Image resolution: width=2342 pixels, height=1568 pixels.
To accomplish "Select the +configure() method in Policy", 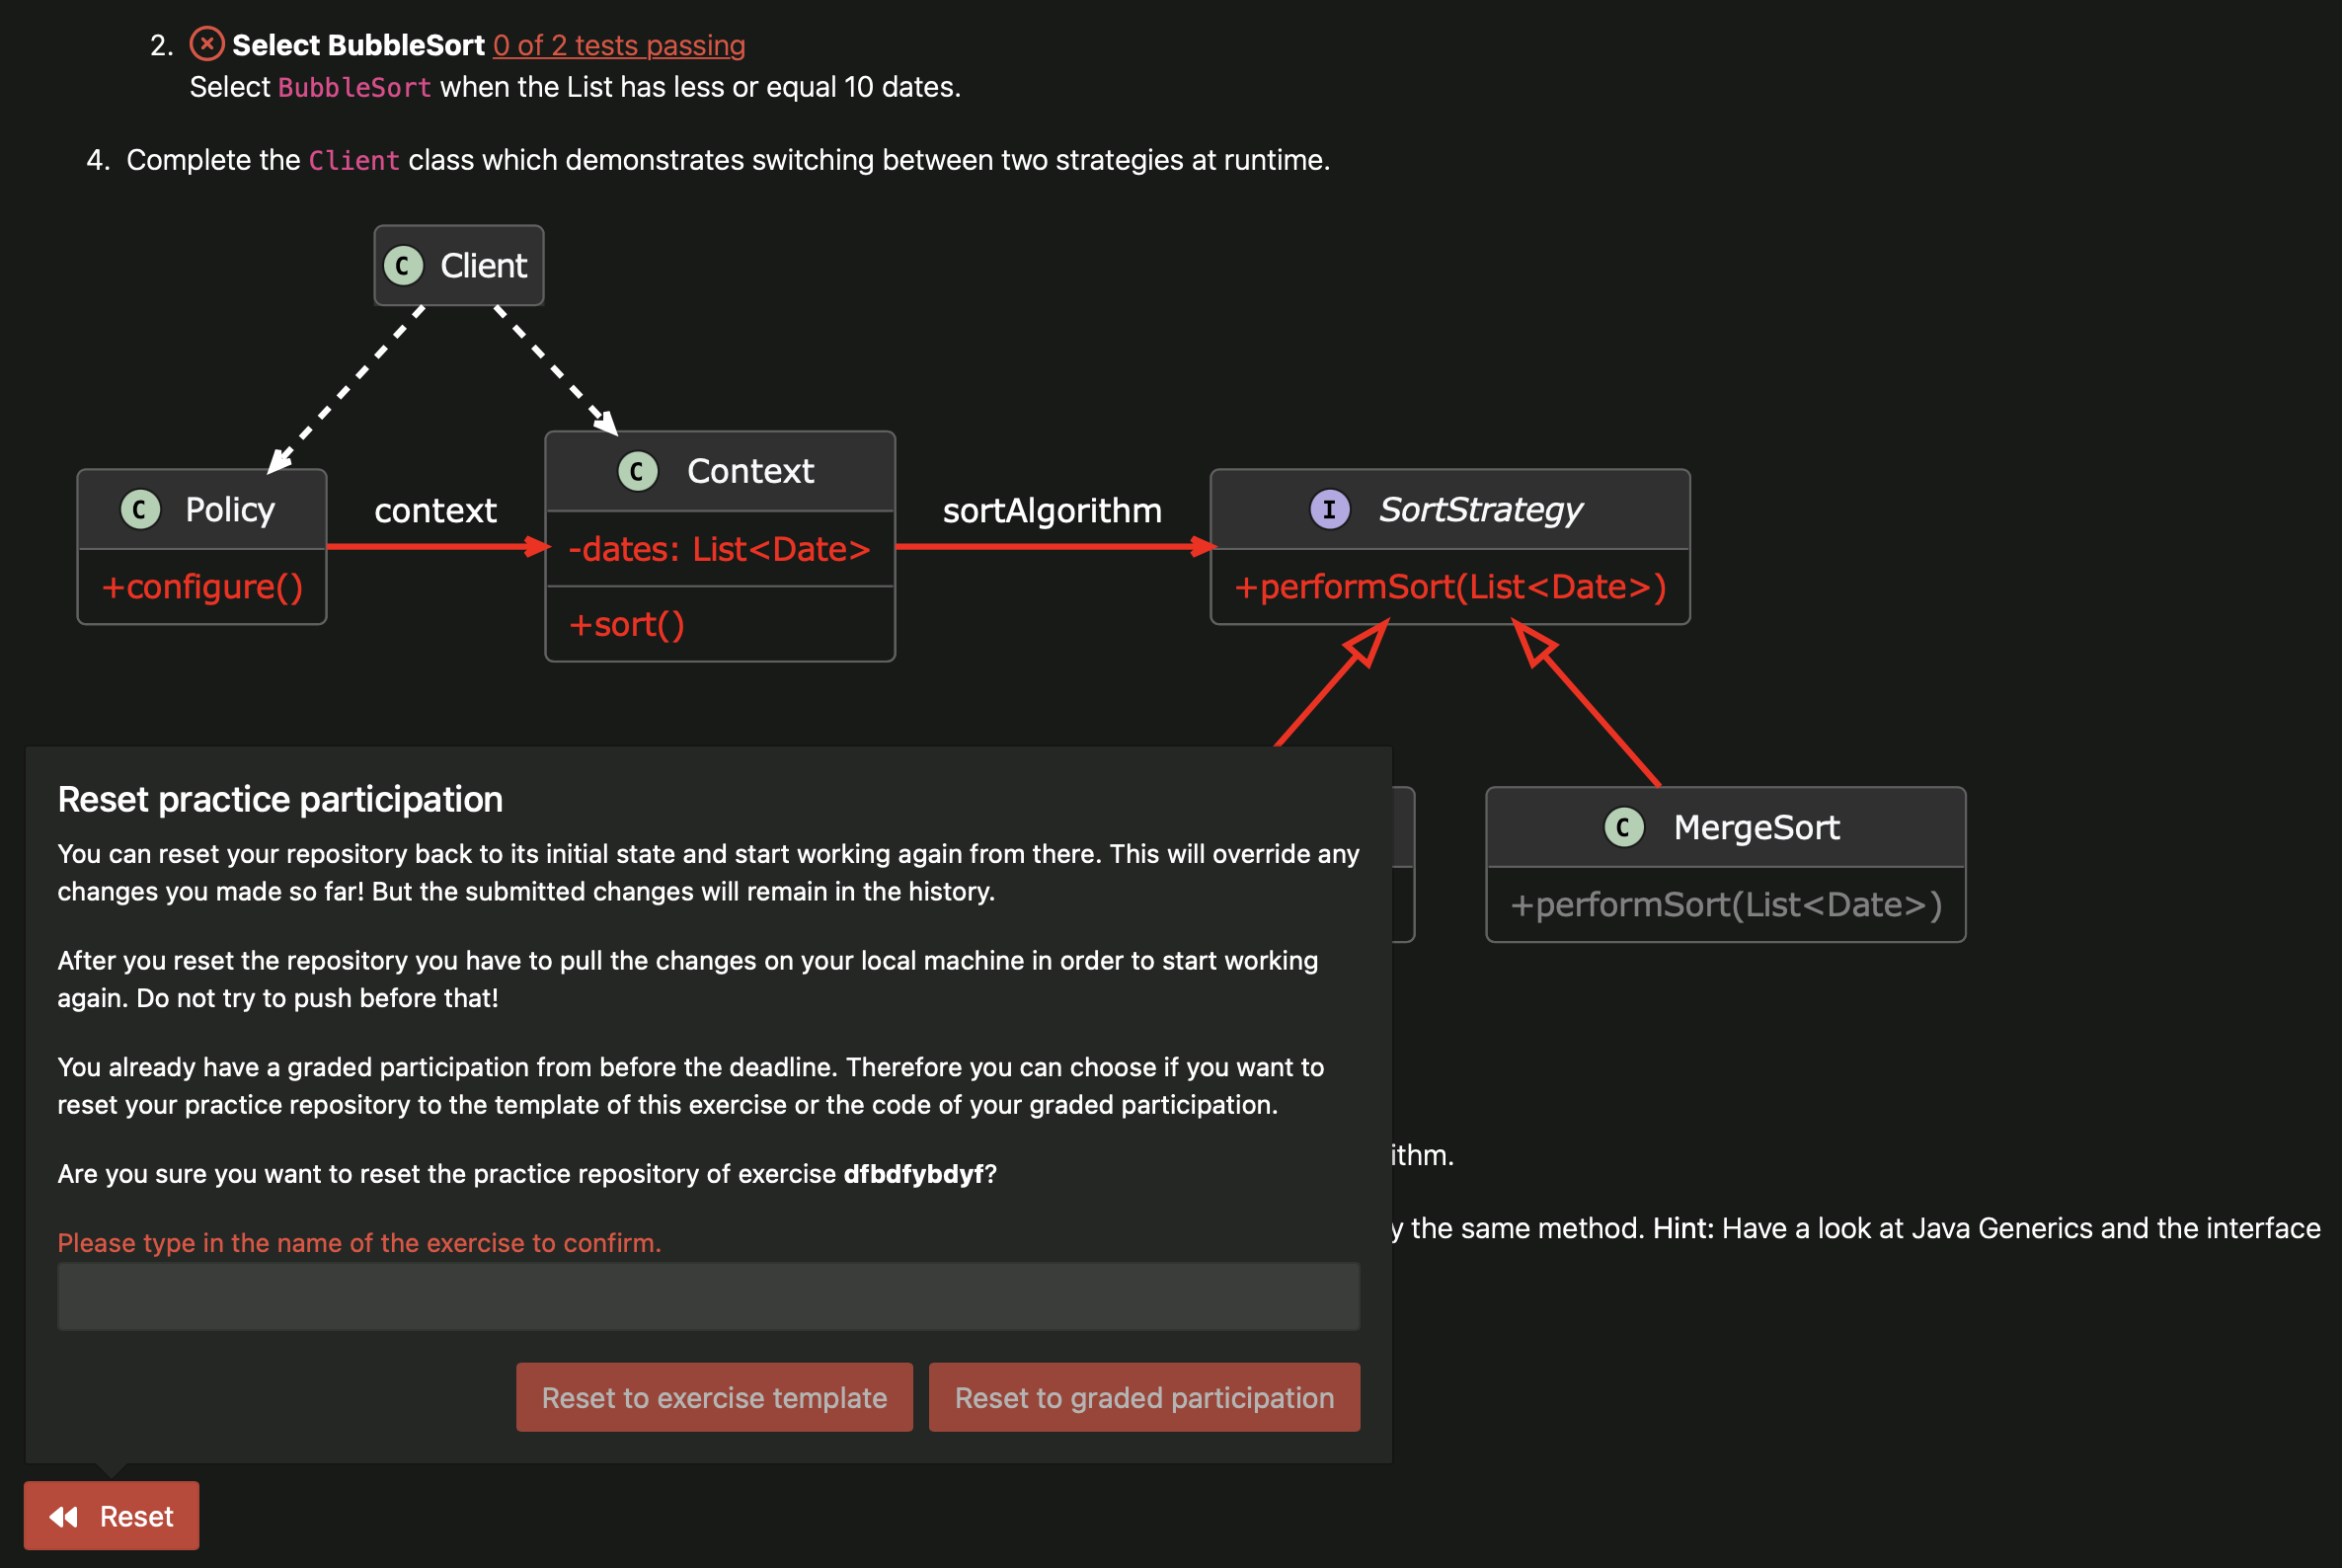I will click(202, 587).
